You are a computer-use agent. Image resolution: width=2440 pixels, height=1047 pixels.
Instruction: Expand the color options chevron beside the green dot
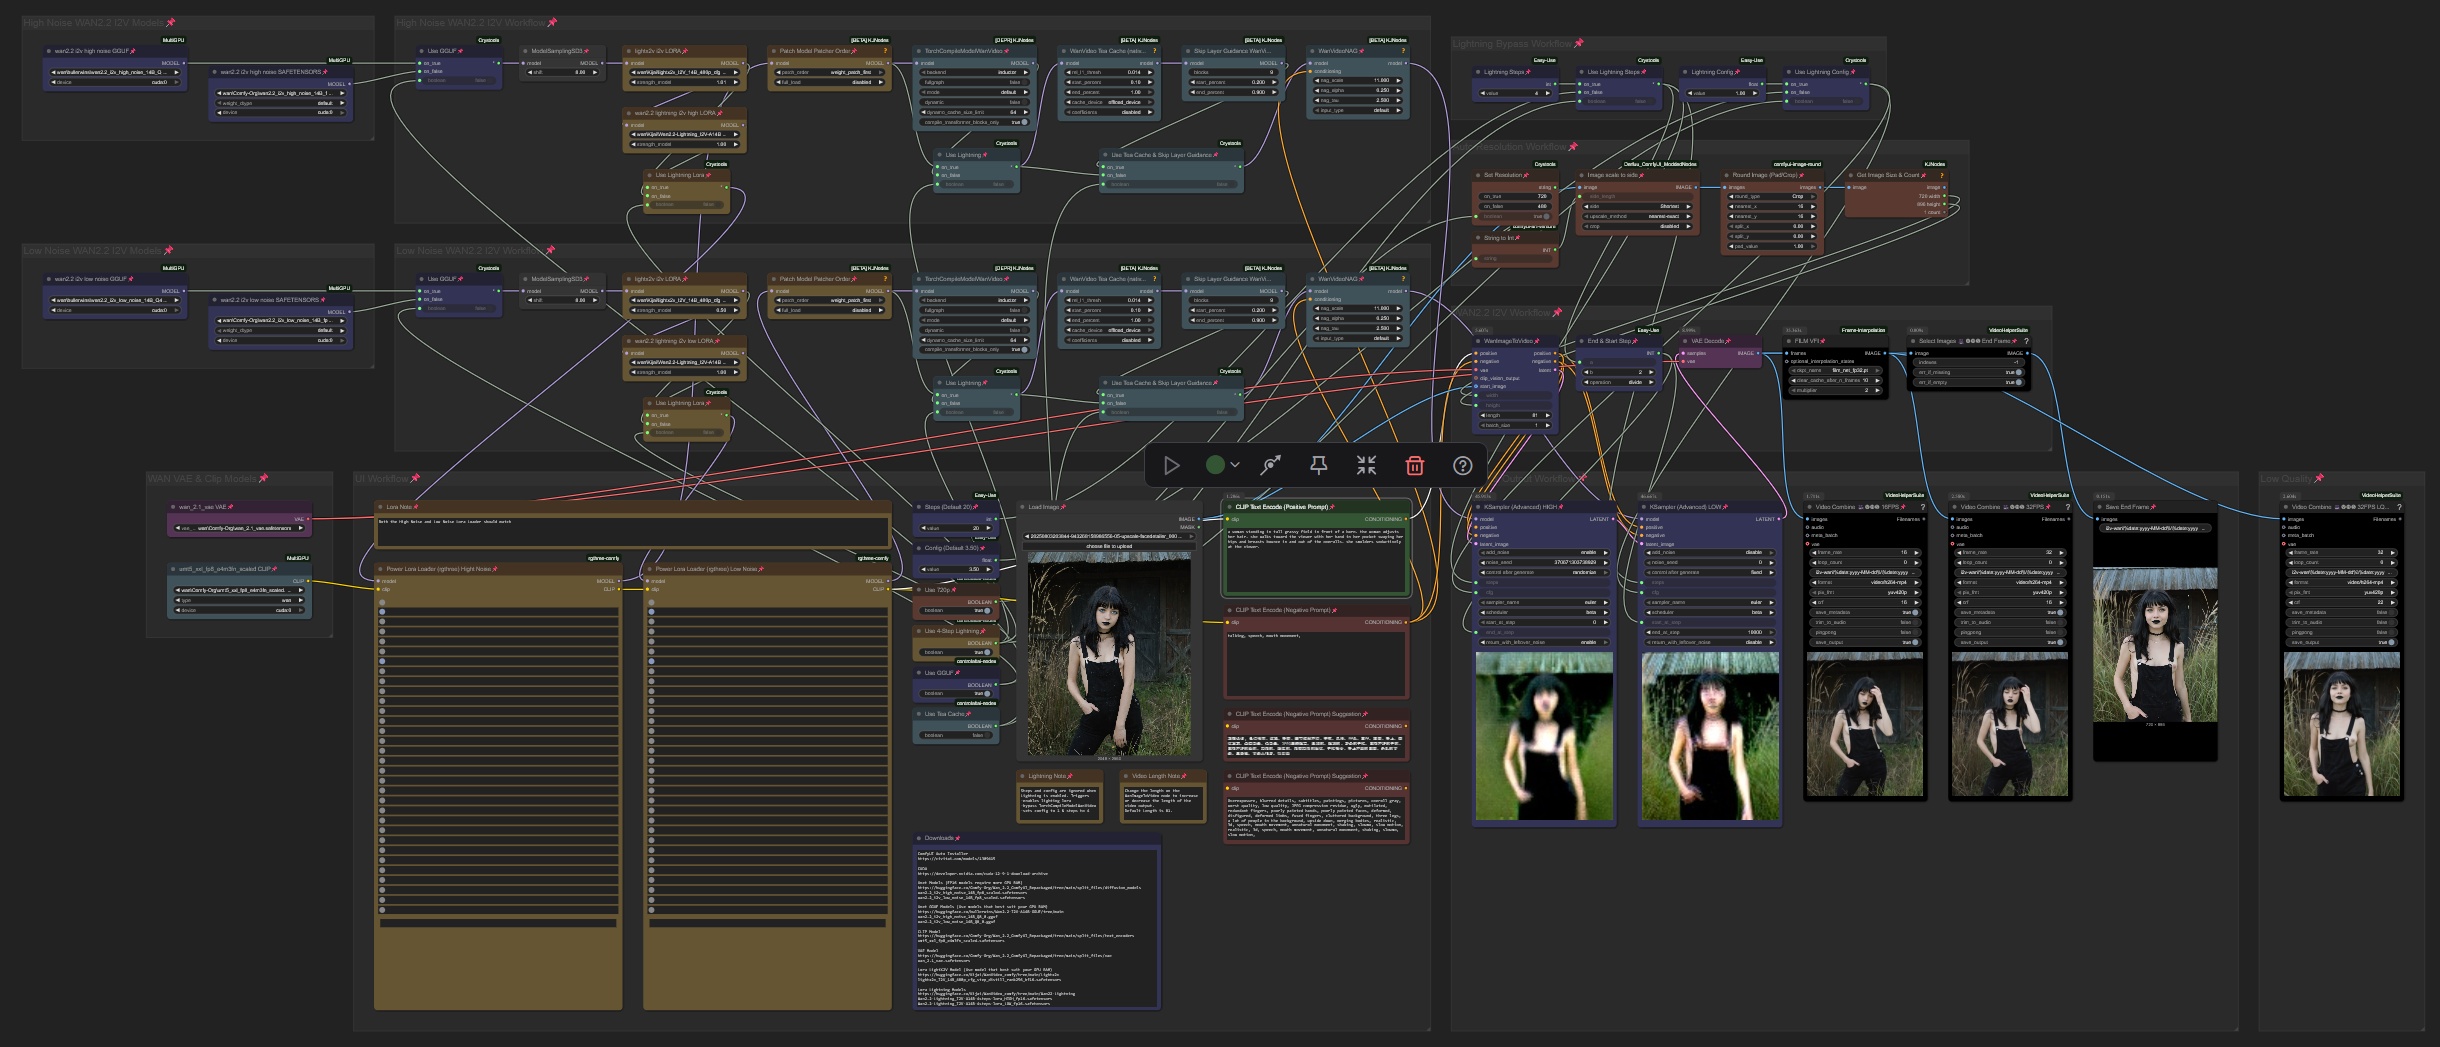[1236, 465]
